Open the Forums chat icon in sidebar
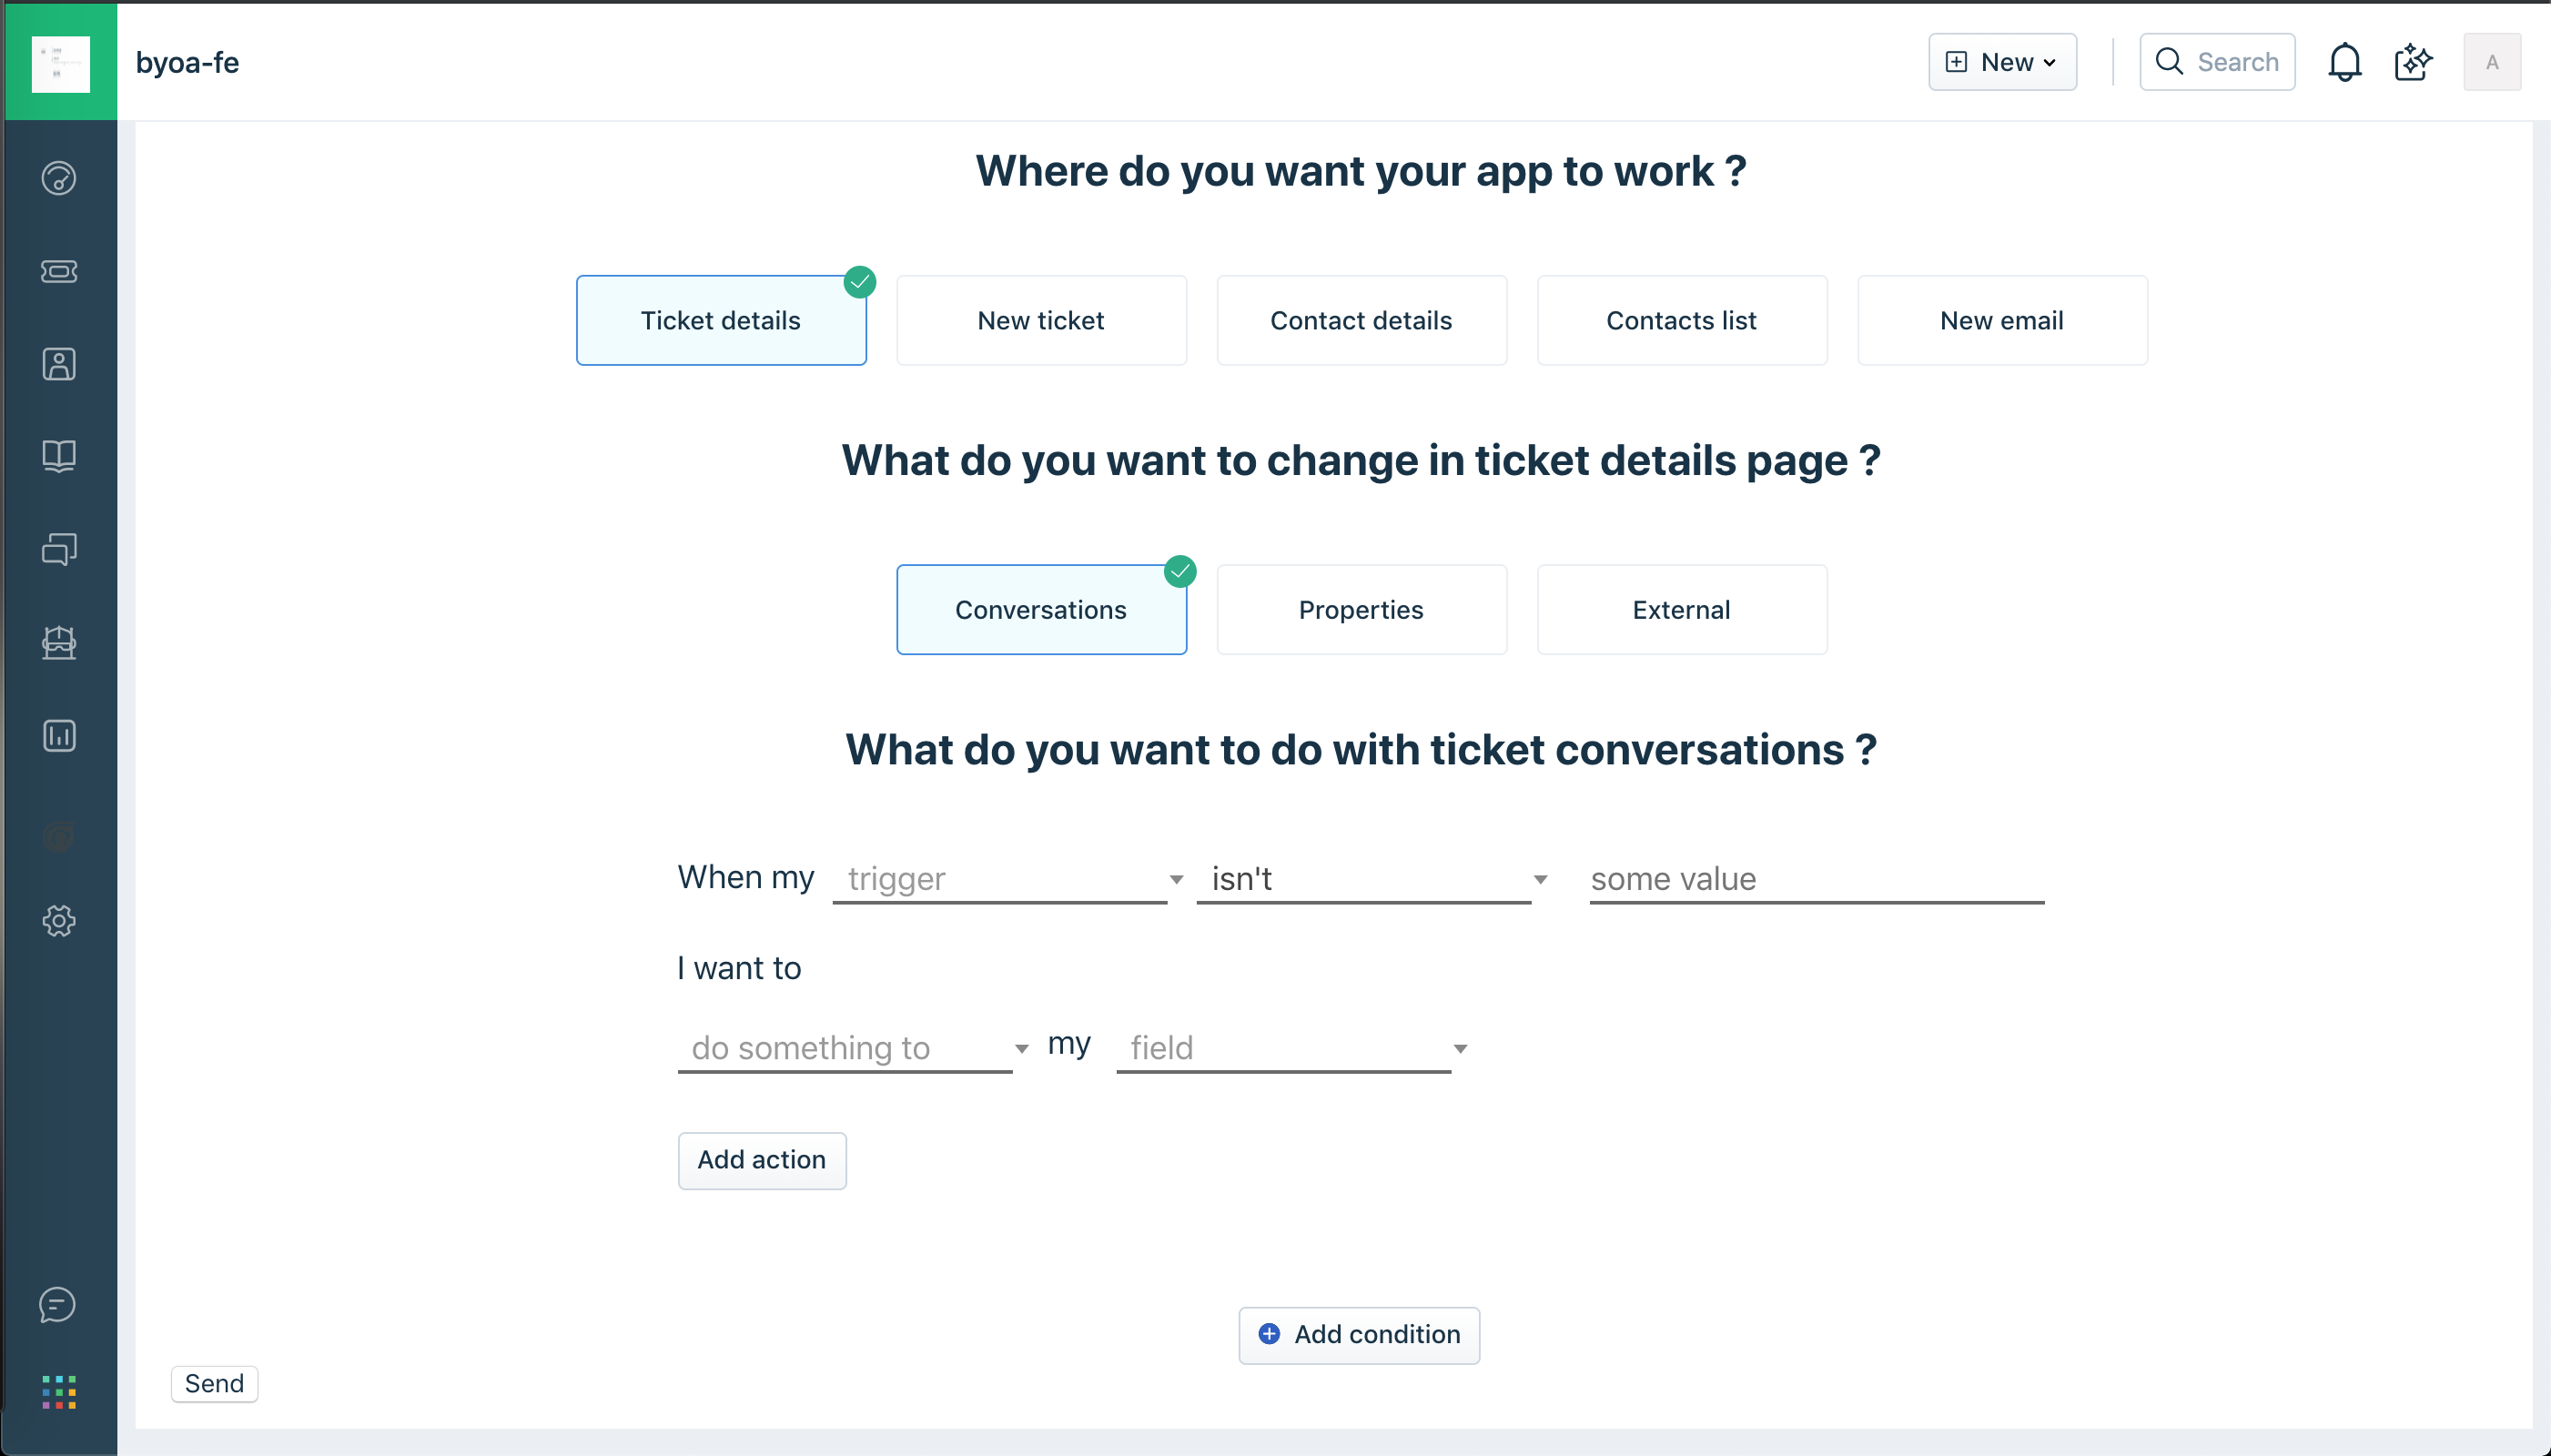 (59, 549)
